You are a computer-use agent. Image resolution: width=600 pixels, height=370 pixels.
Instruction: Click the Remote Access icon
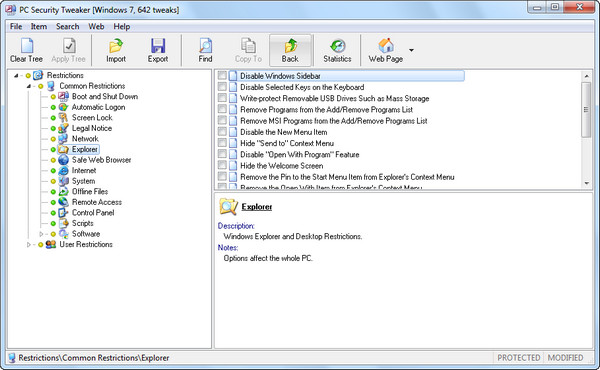[63, 202]
